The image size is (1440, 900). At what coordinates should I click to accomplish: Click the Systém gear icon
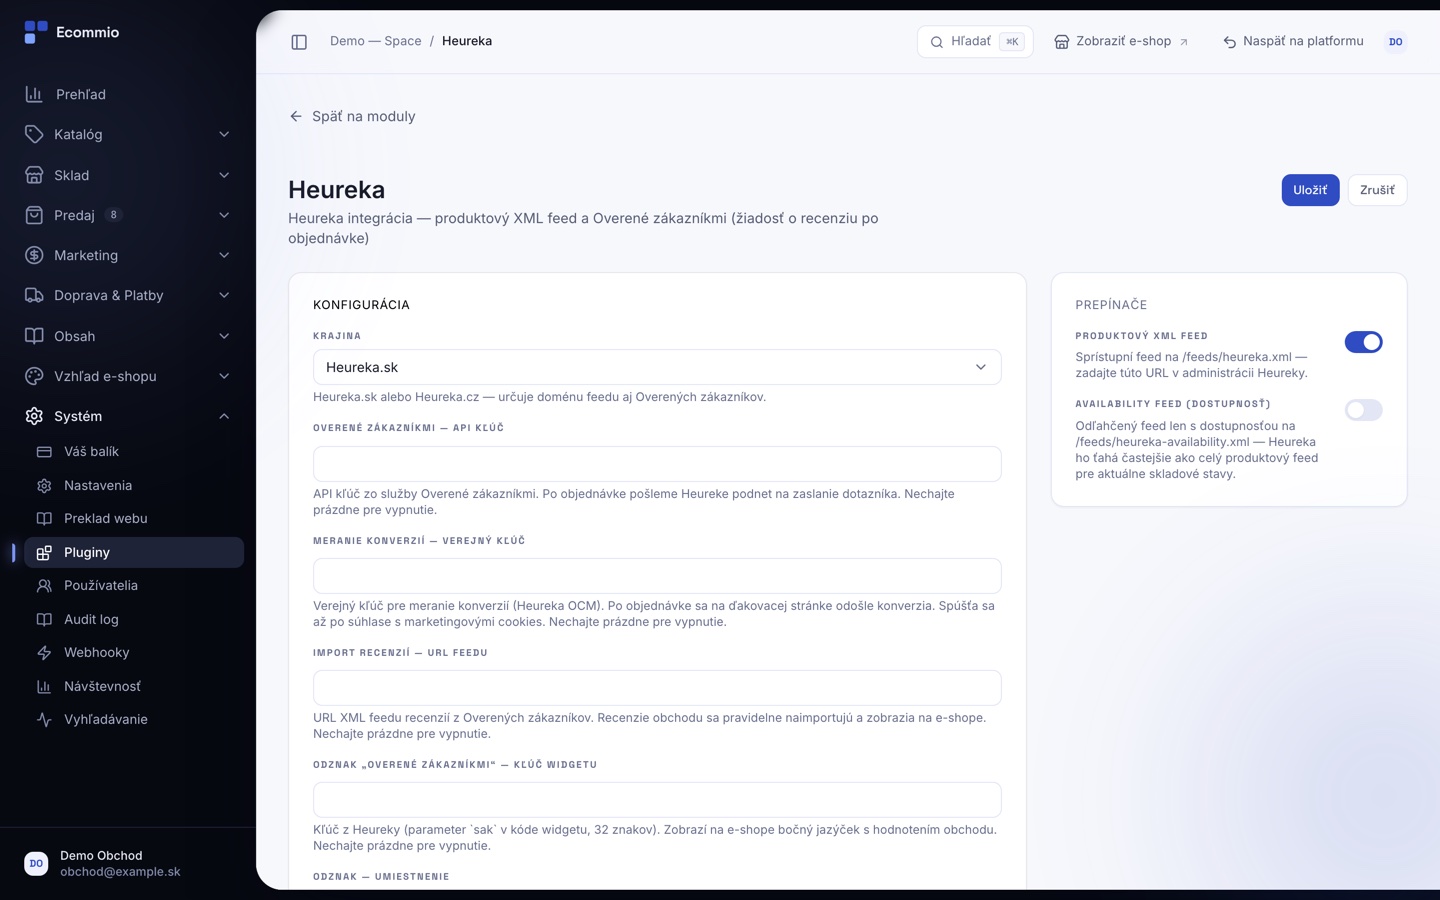coord(34,416)
